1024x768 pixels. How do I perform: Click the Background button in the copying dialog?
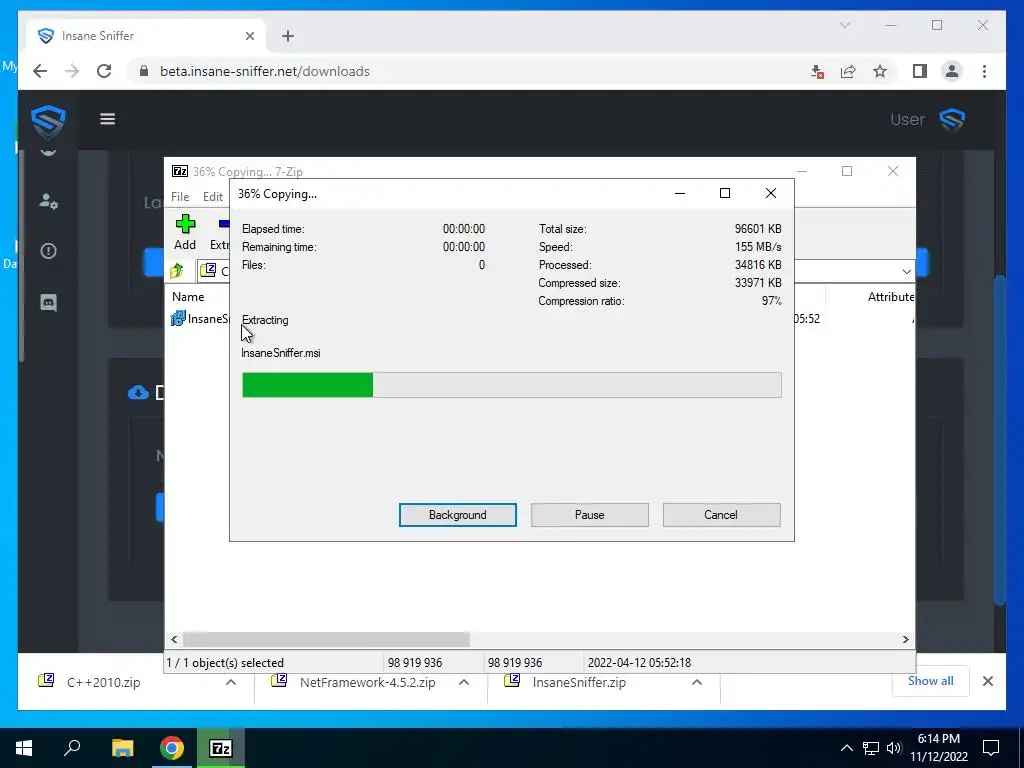click(457, 515)
